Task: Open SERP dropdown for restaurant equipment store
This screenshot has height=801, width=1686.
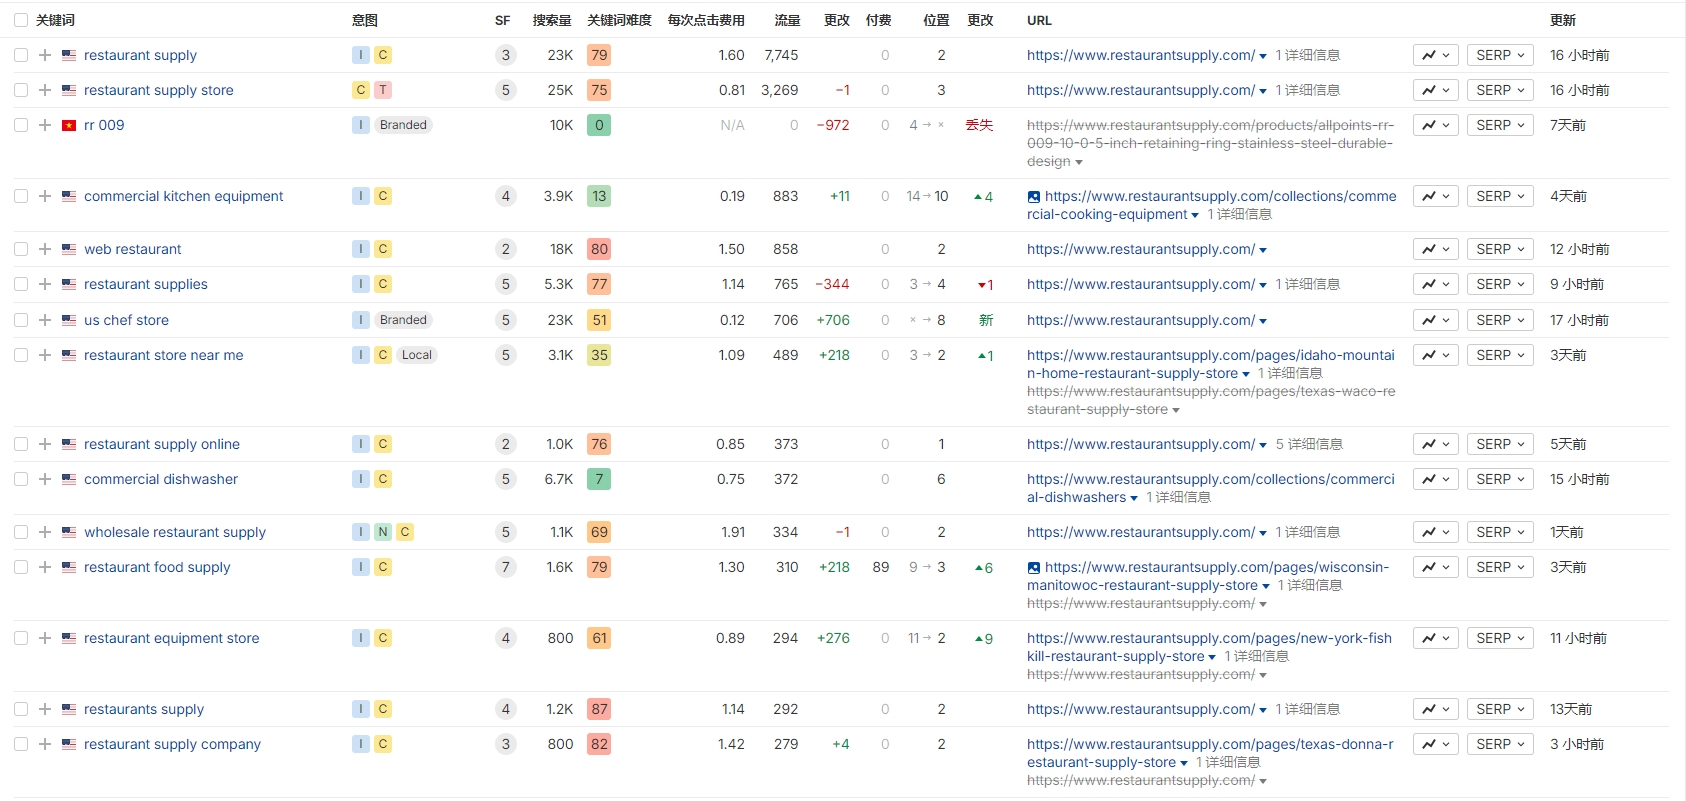Action: point(1500,638)
